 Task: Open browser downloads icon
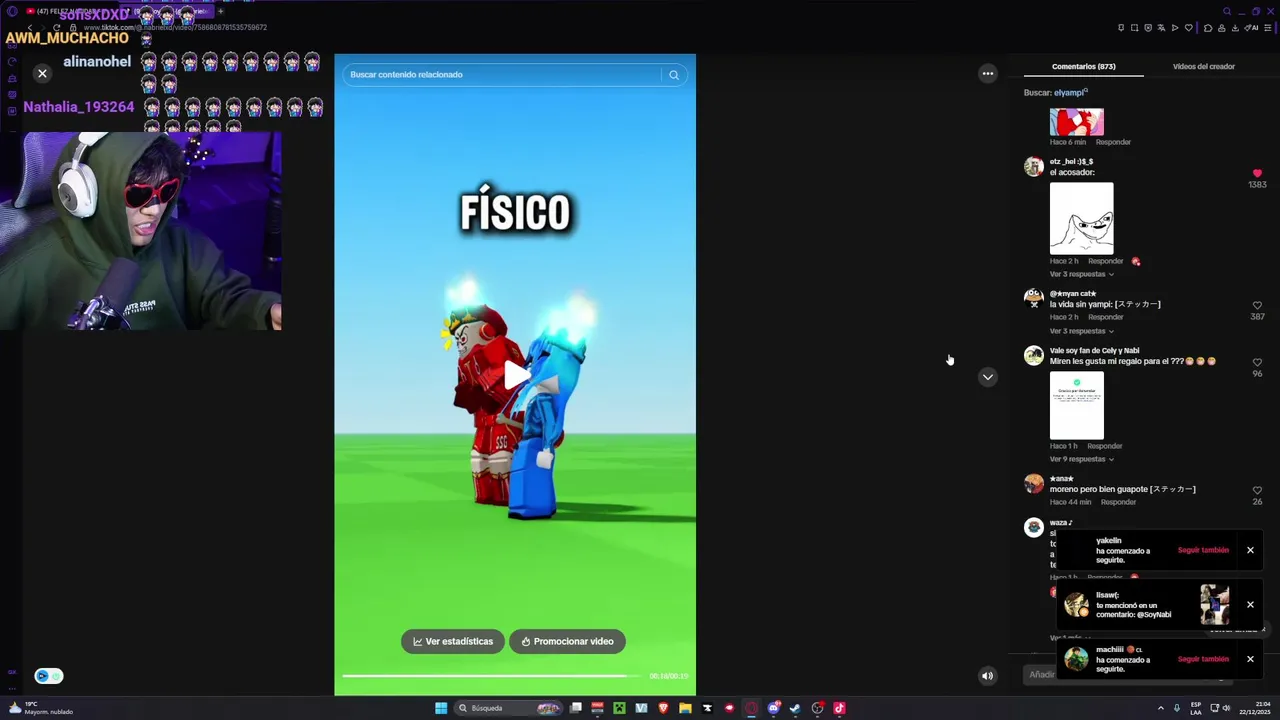point(1235,28)
